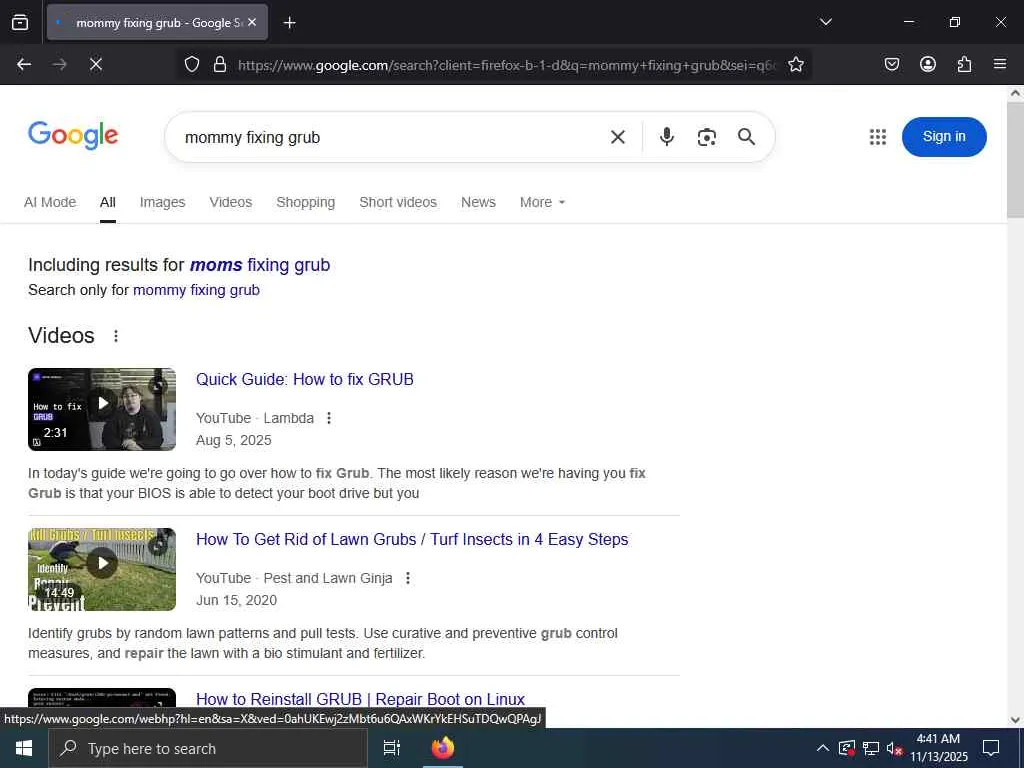1024x768 pixels.
Task: Start voice search with microphone
Action: click(666, 136)
